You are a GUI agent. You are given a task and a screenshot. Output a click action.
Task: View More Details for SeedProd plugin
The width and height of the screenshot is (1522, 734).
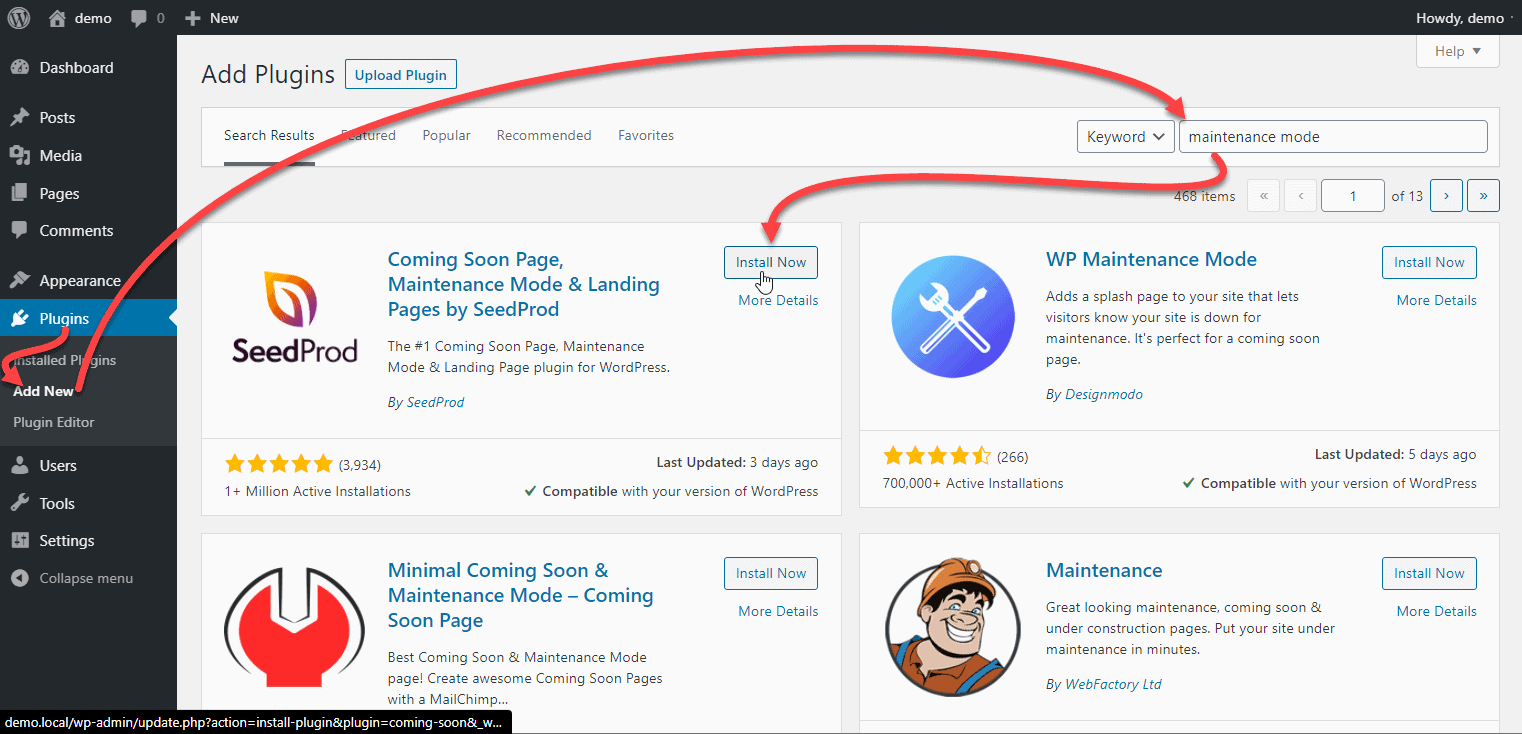point(778,300)
